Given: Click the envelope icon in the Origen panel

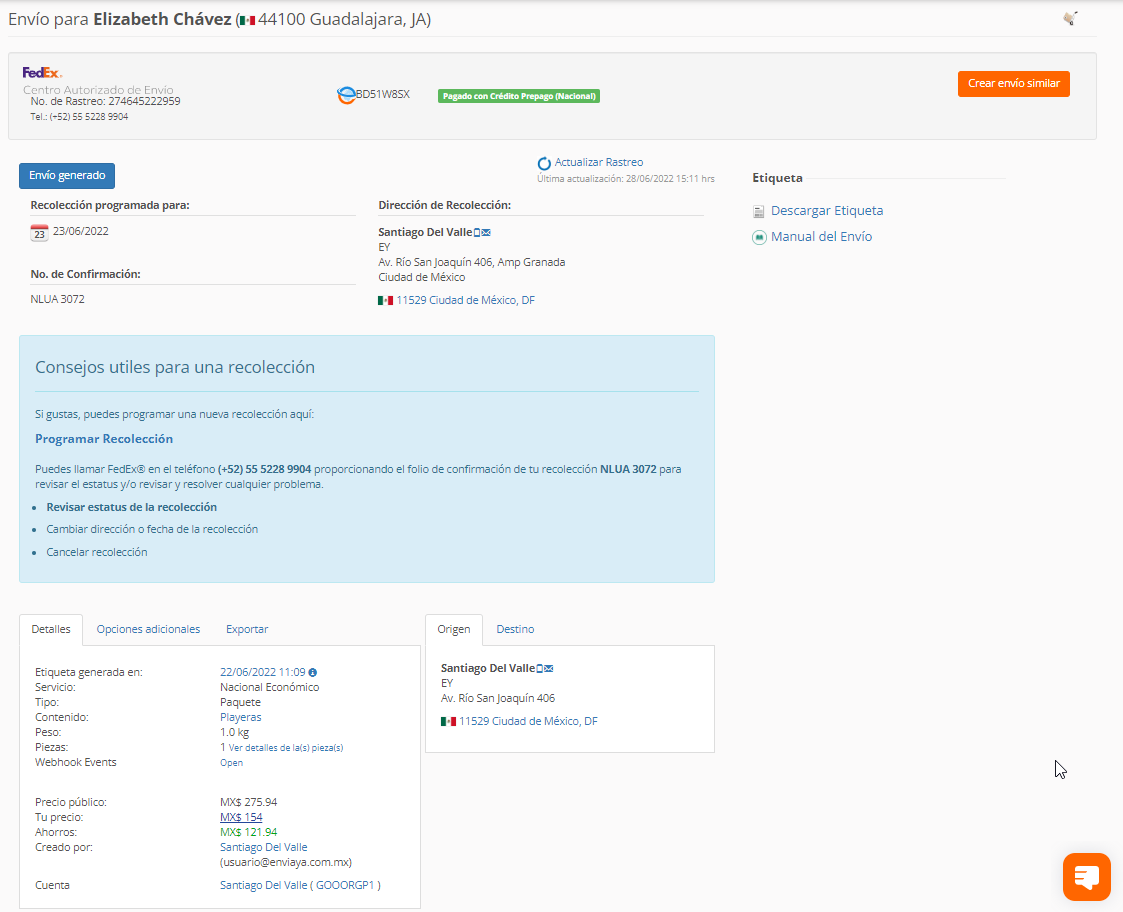Looking at the screenshot, I should click(549, 668).
